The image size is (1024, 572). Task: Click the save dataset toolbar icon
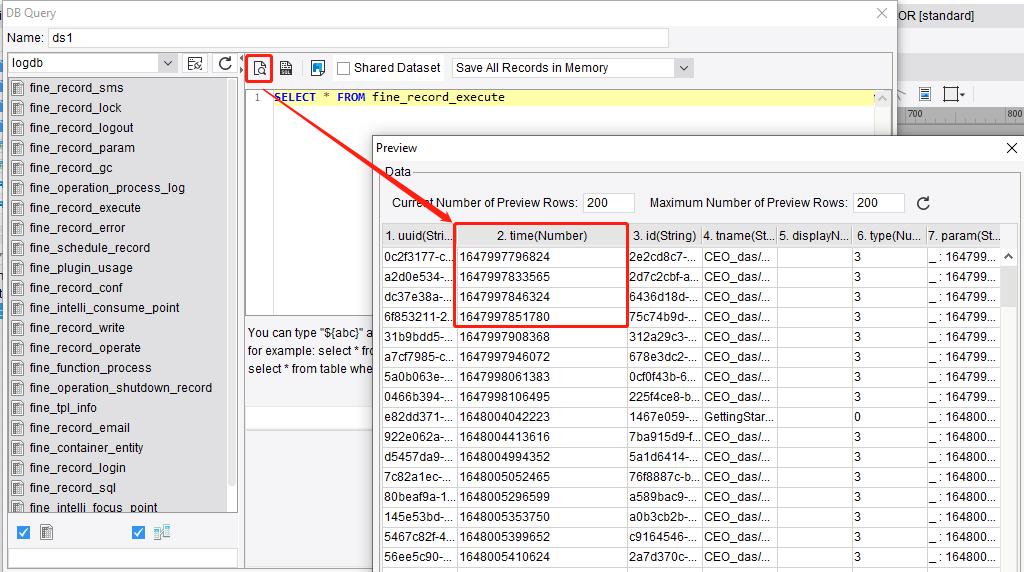coord(317,68)
